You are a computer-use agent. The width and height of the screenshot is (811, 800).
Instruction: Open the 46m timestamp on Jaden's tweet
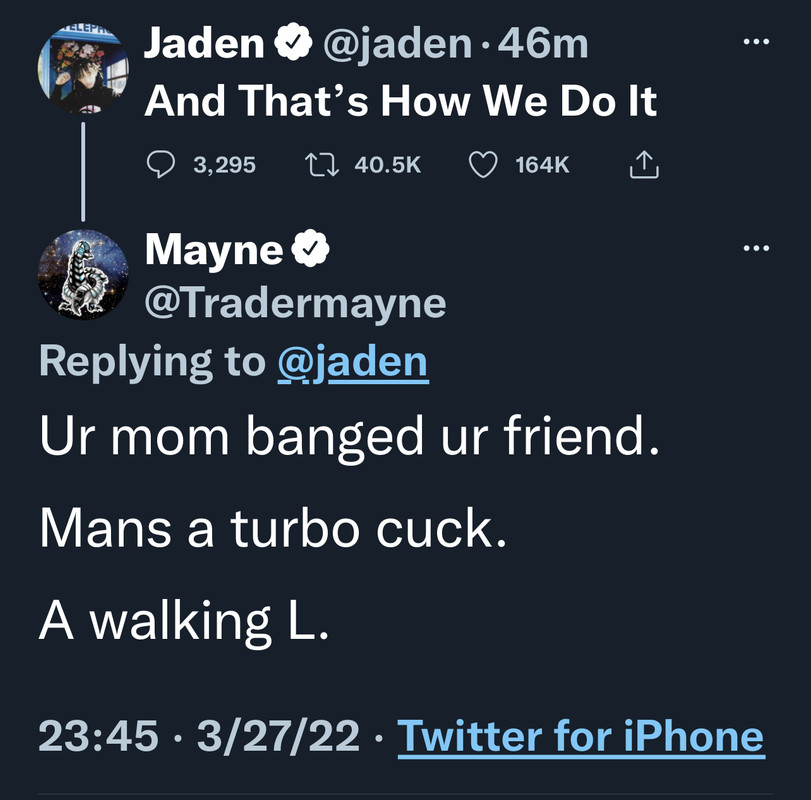click(x=548, y=43)
